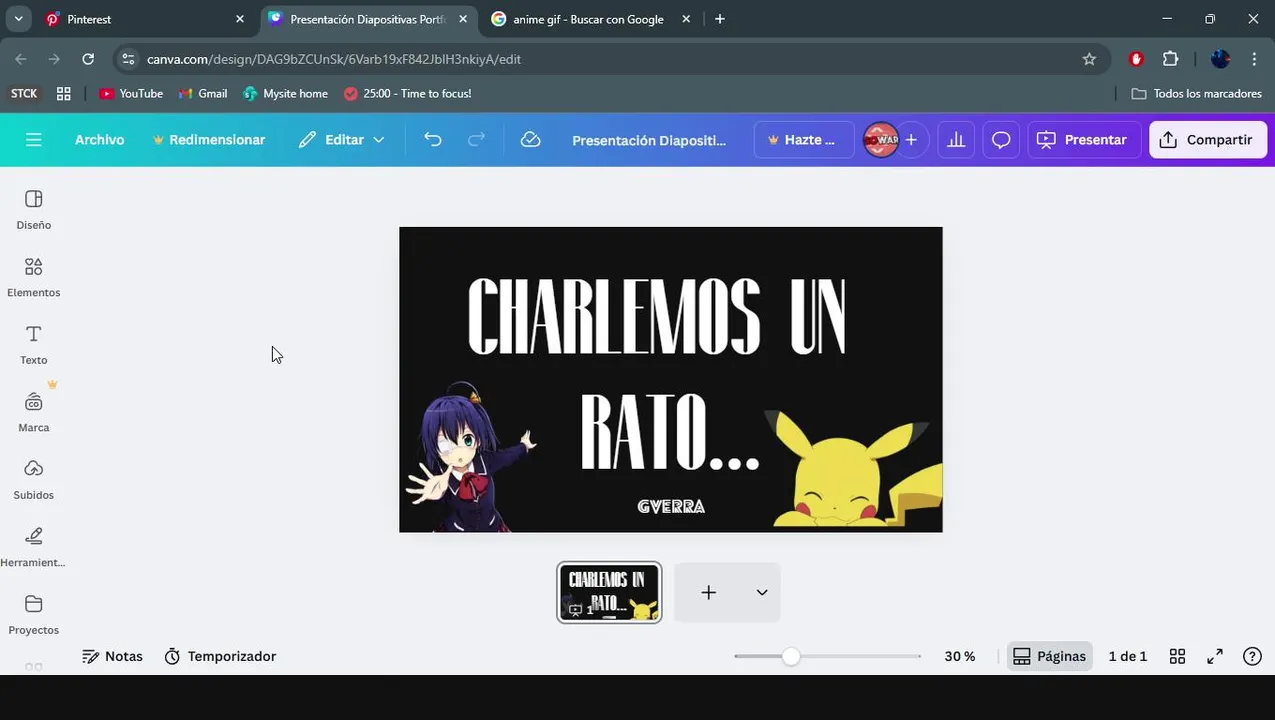Open the analytics chart icon
The height and width of the screenshot is (720, 1275).
[956, 140]
